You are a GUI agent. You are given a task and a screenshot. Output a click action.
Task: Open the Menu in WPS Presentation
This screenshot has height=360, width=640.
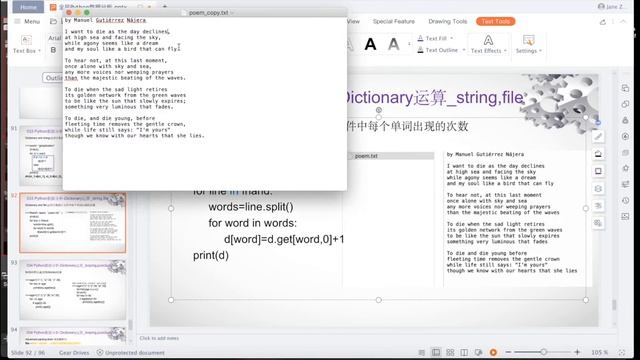[28, 21]
